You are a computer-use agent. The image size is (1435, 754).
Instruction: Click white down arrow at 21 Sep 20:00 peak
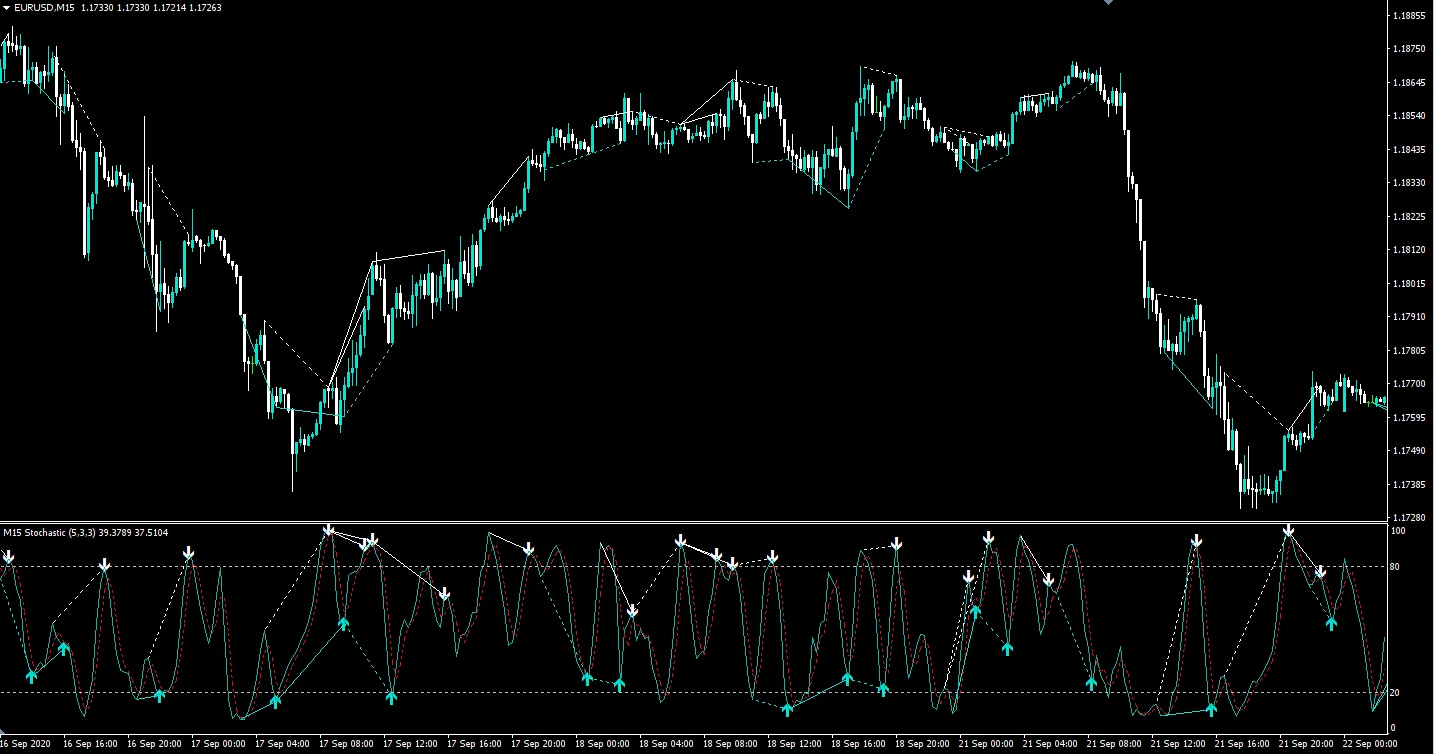tap(1289, 530)
